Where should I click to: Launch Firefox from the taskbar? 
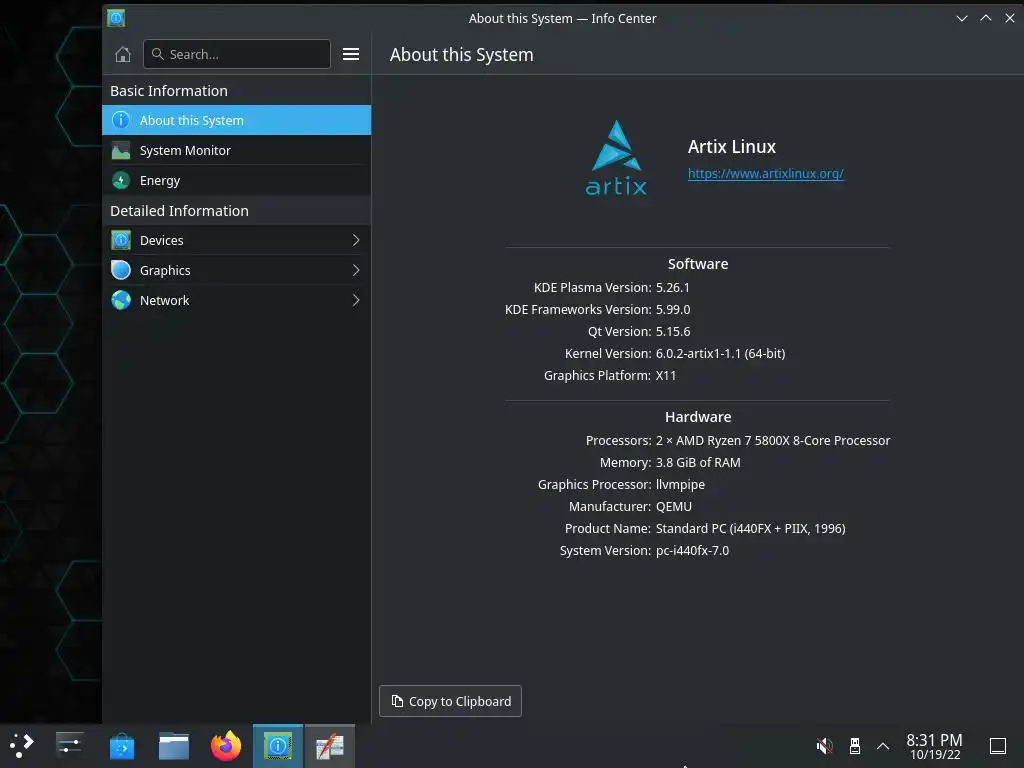point(226,746)
